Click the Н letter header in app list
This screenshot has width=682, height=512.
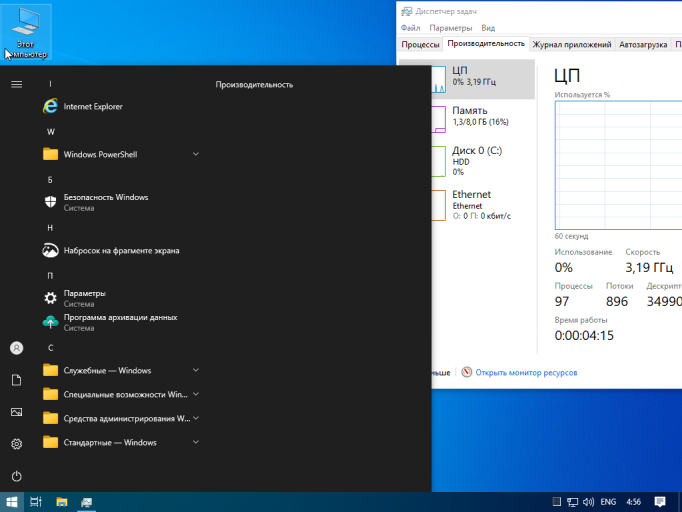[50, 228]
